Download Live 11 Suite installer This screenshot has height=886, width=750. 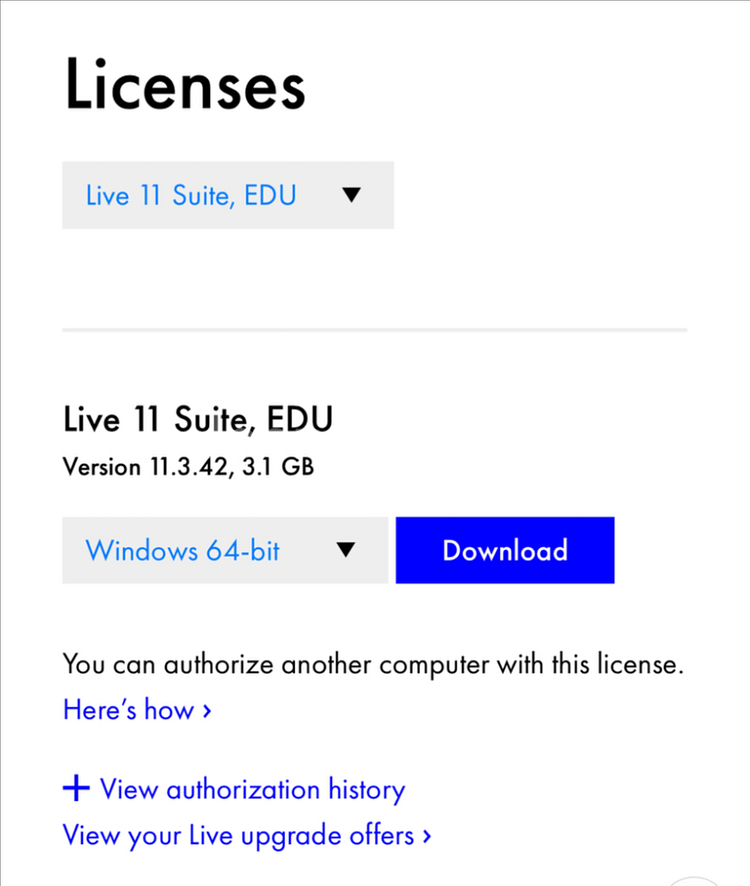click(x=505, y=550)
